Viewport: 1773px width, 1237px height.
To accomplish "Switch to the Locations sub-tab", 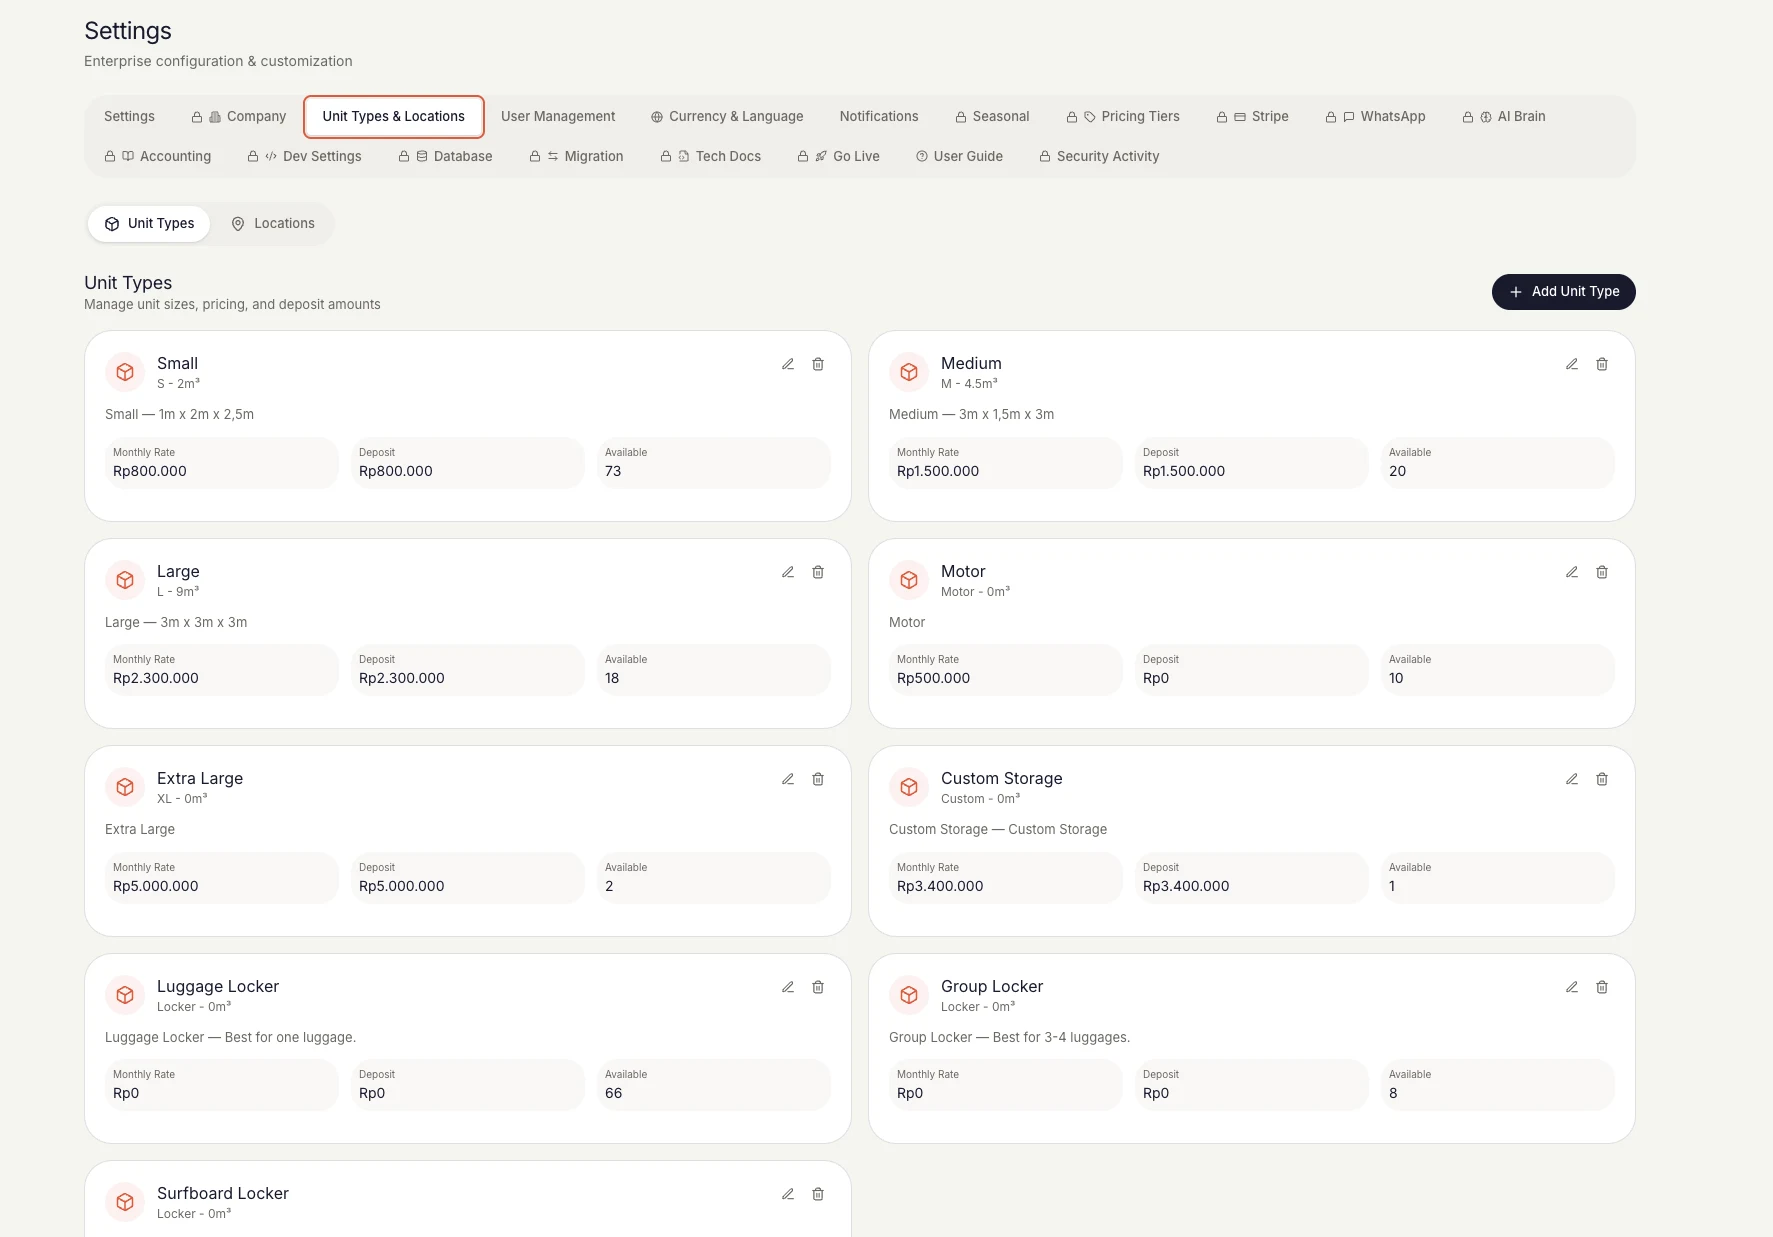I will (273, 224).
